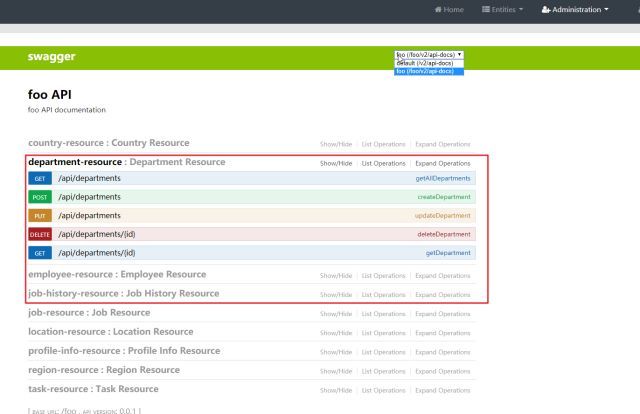Click Expand Operations for task-resource

click(443, 391)
